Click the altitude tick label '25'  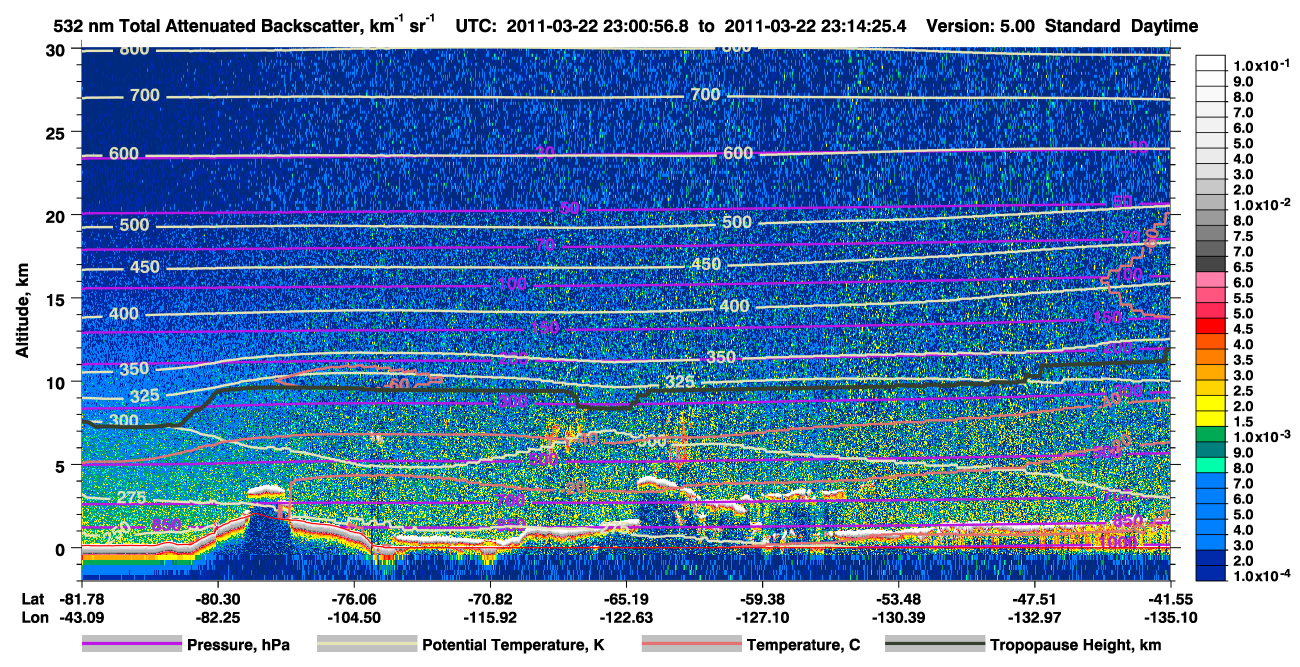point(57,132)
